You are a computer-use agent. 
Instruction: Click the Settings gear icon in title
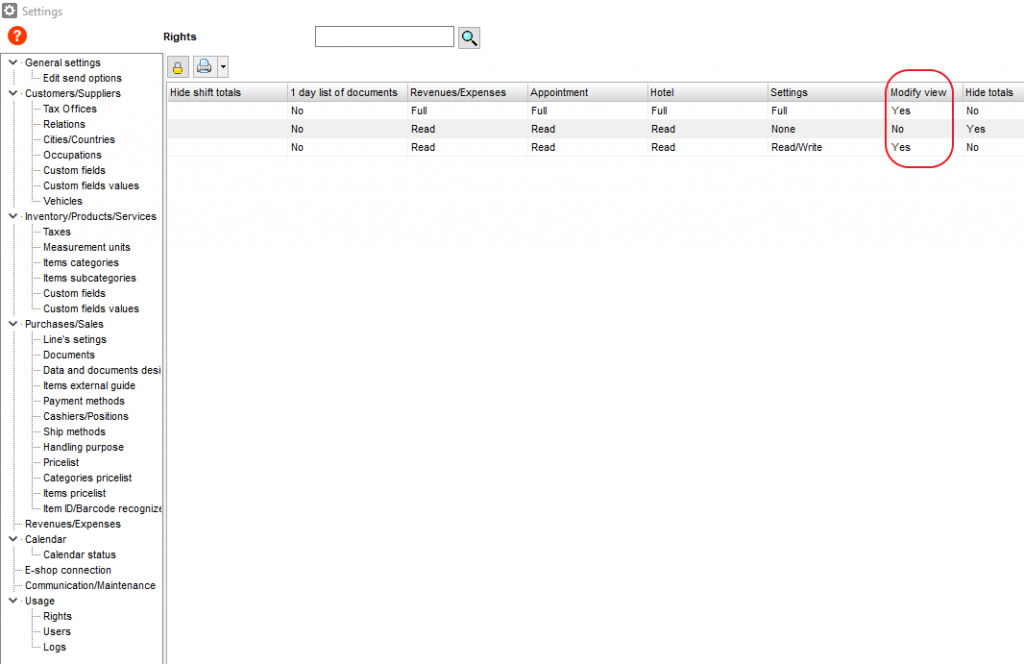tap(10, 11)
